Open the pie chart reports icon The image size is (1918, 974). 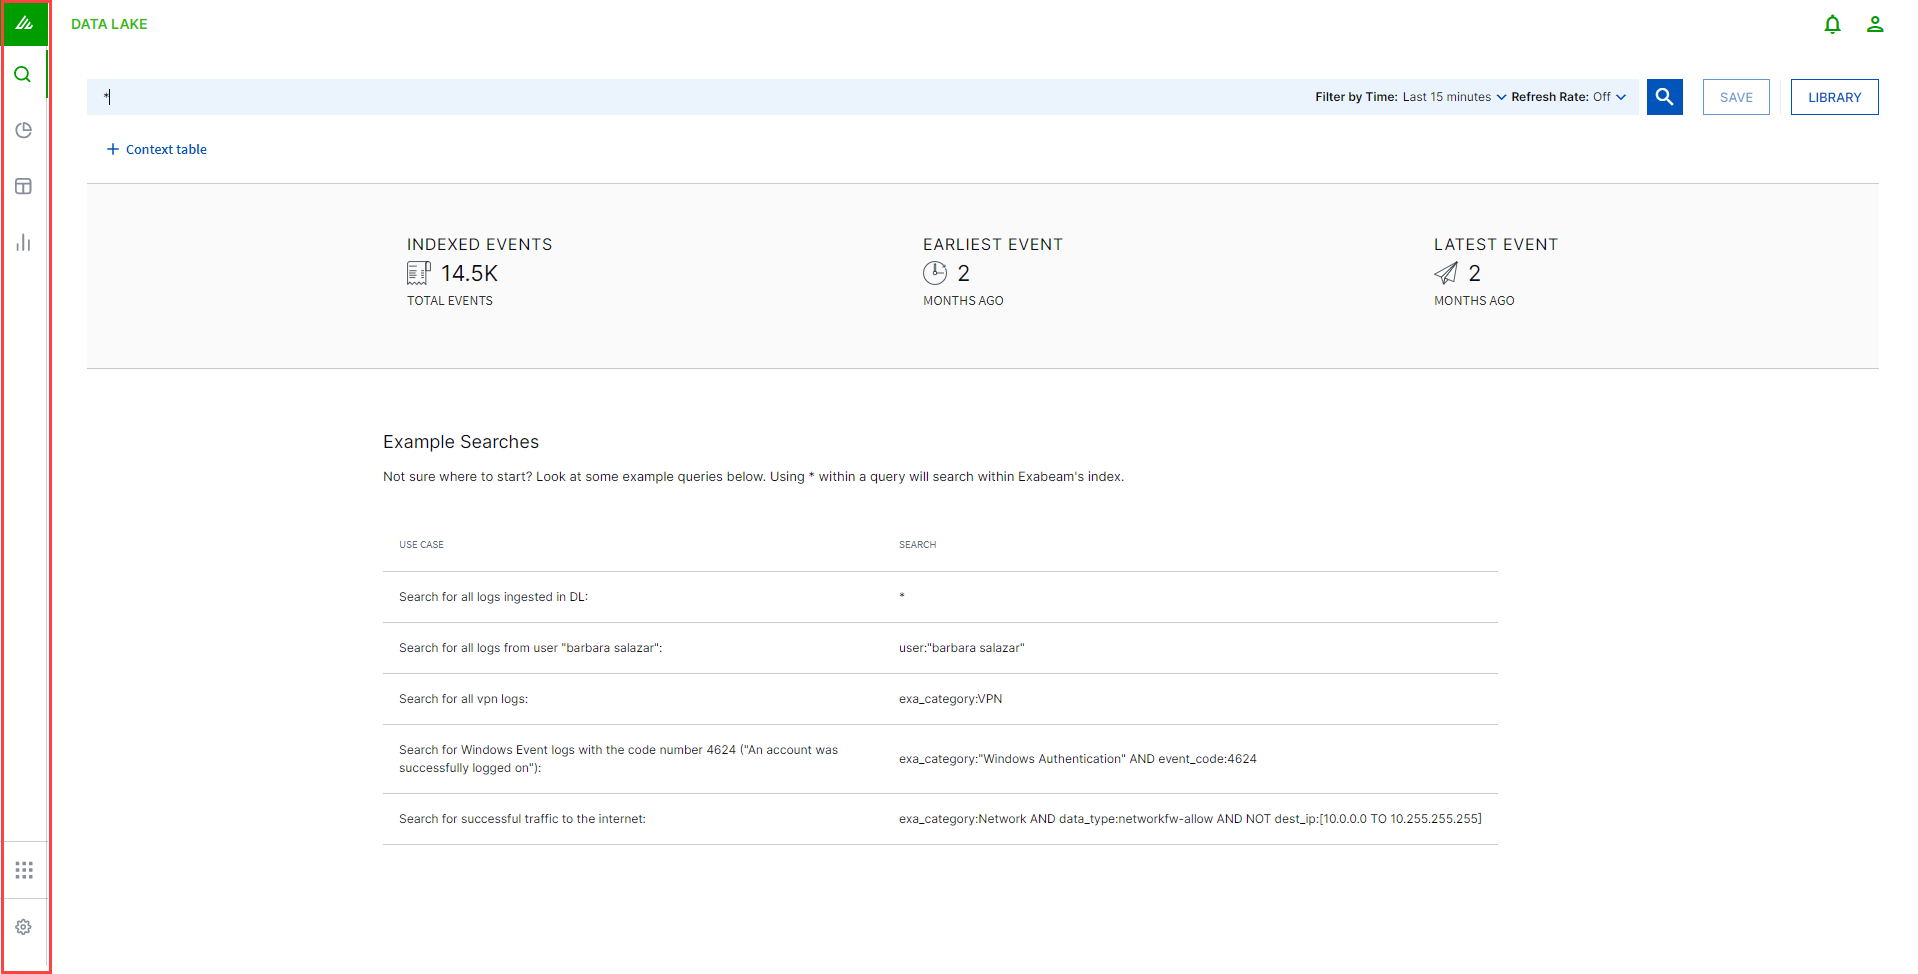pyautogui.click(x=24, y=131)
